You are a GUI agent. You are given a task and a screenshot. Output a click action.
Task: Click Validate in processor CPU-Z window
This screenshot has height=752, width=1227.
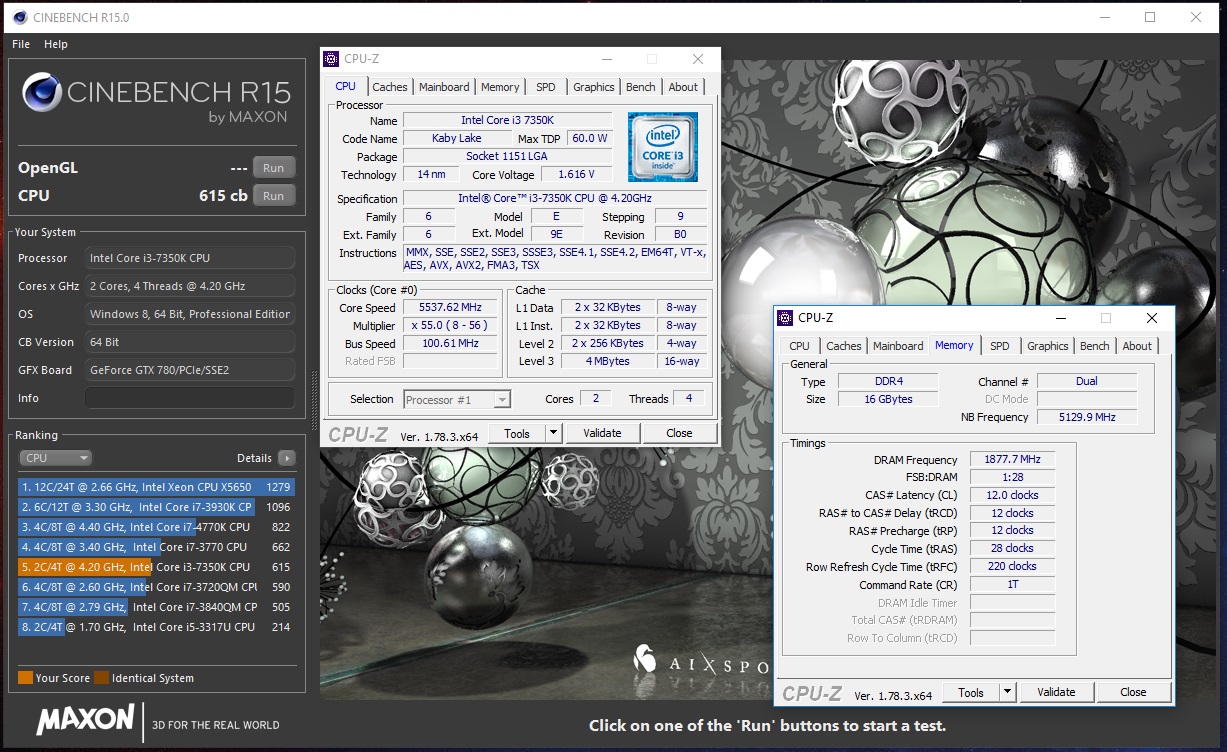tap(602, 433)
